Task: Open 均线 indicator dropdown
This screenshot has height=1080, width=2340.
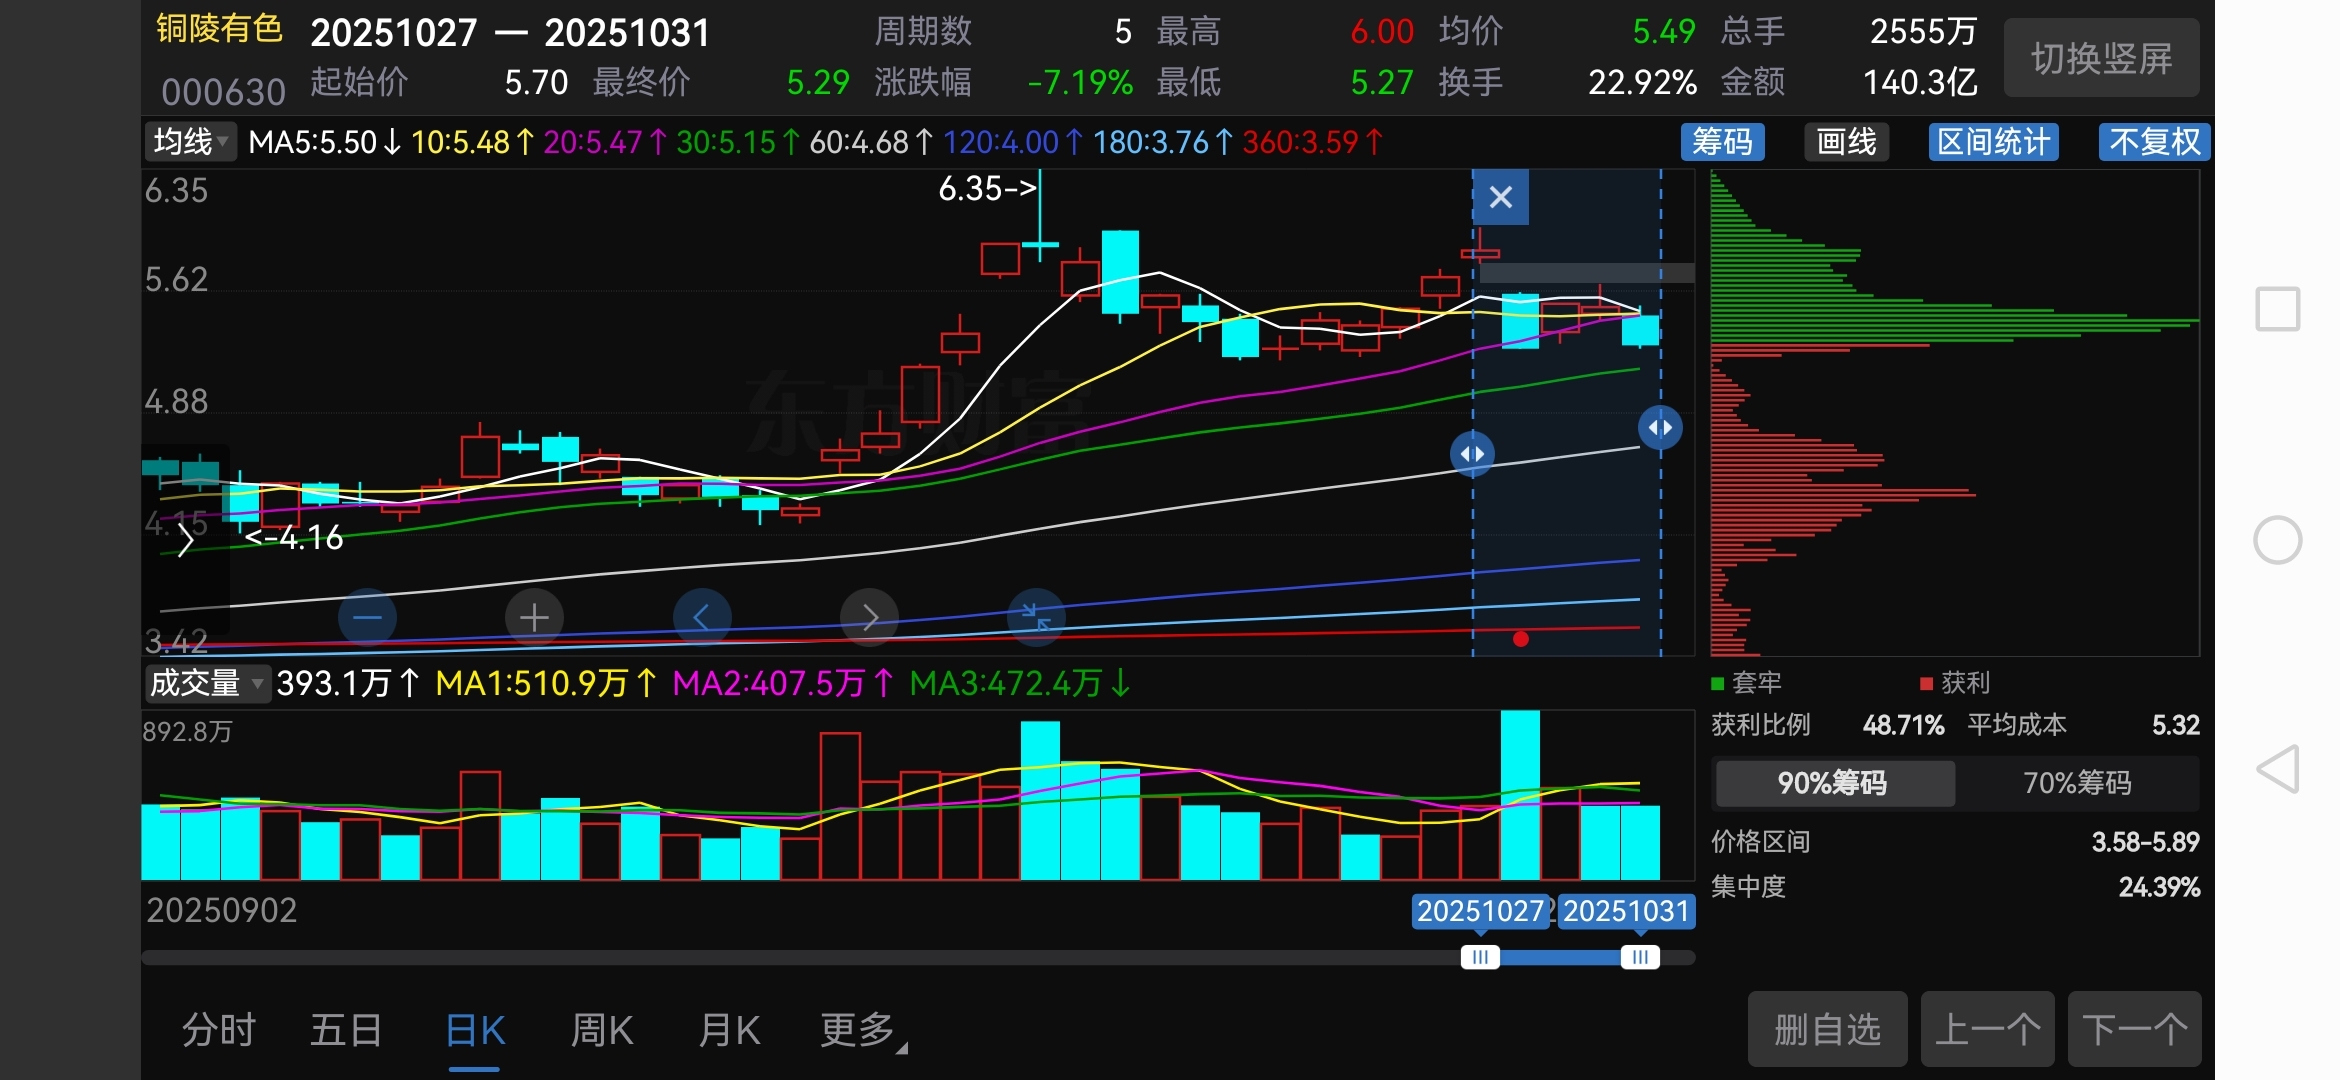Action: pyautogui.click(x=190, y=142)
